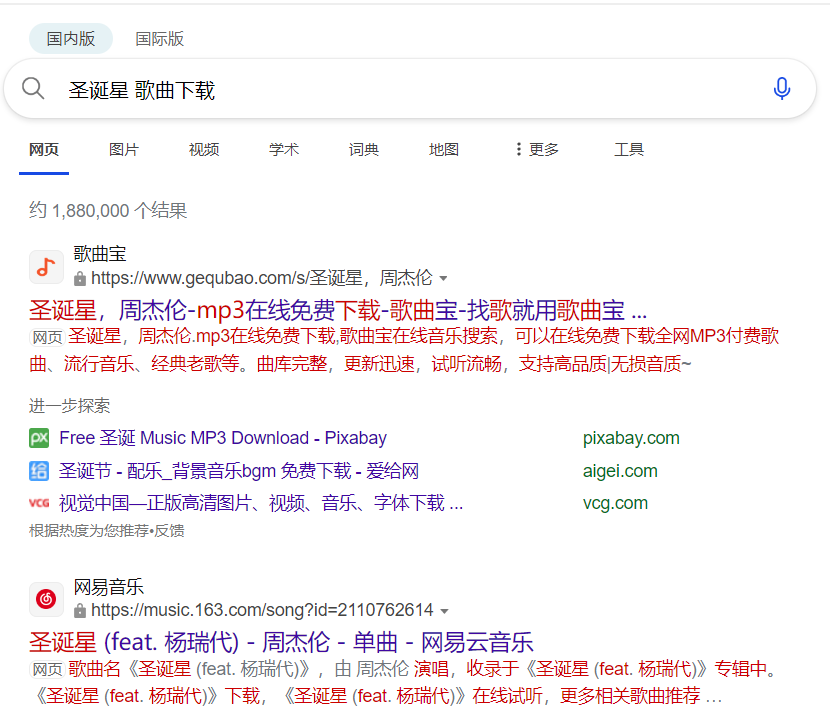Image resolution: width=830 pixels, height=717 pixels.
Task: Switch to 国内版 search mode
Action: (x=70, y=39)
